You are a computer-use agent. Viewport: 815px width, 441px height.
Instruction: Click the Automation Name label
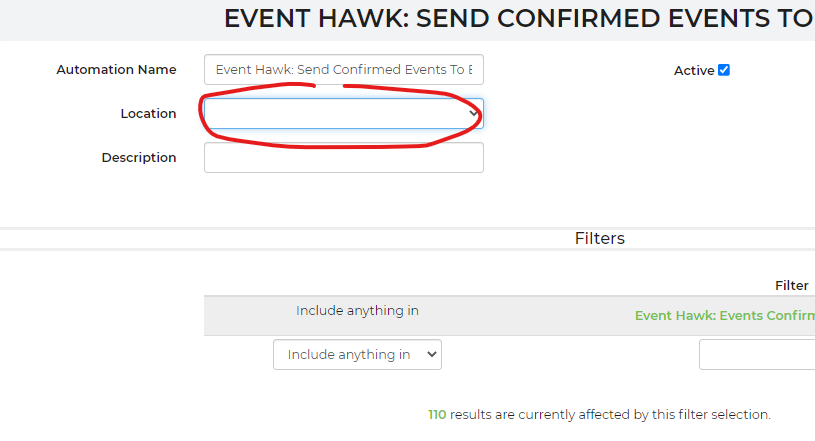pyautogui.click(x=116, y=70)
